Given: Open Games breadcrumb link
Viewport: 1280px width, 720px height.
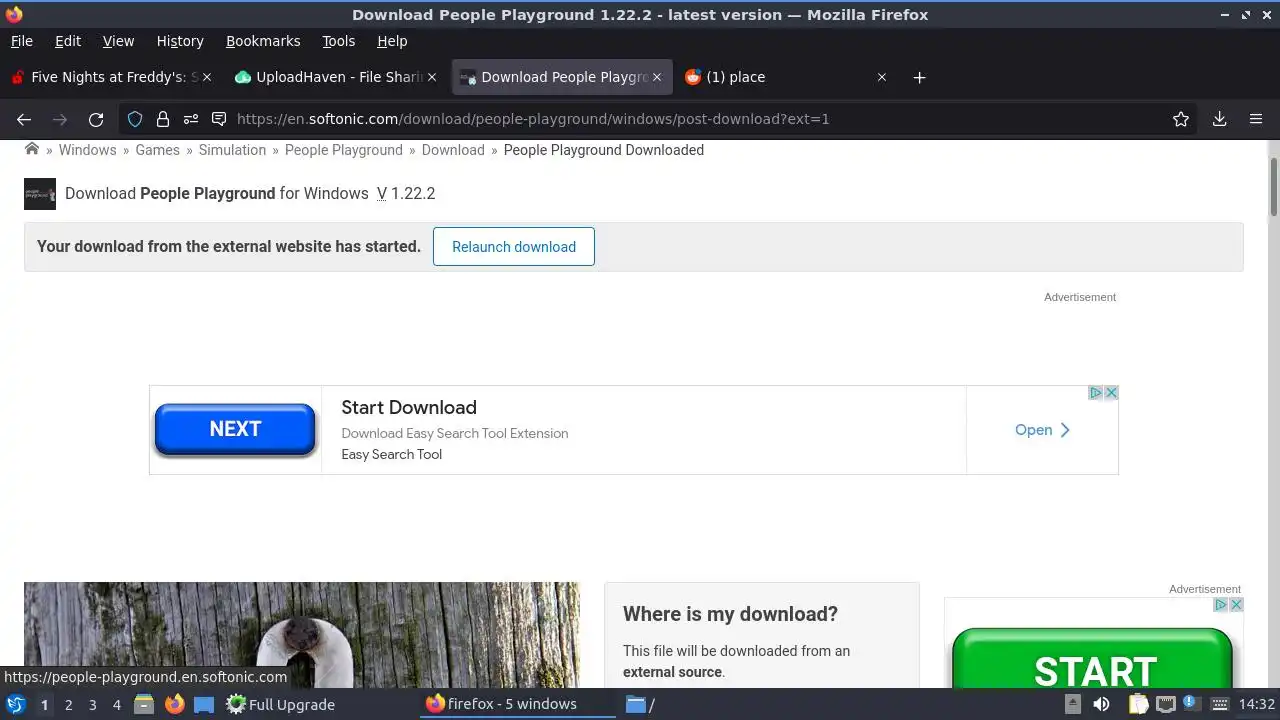Looking at the screenshot, I should pos(158,150).
